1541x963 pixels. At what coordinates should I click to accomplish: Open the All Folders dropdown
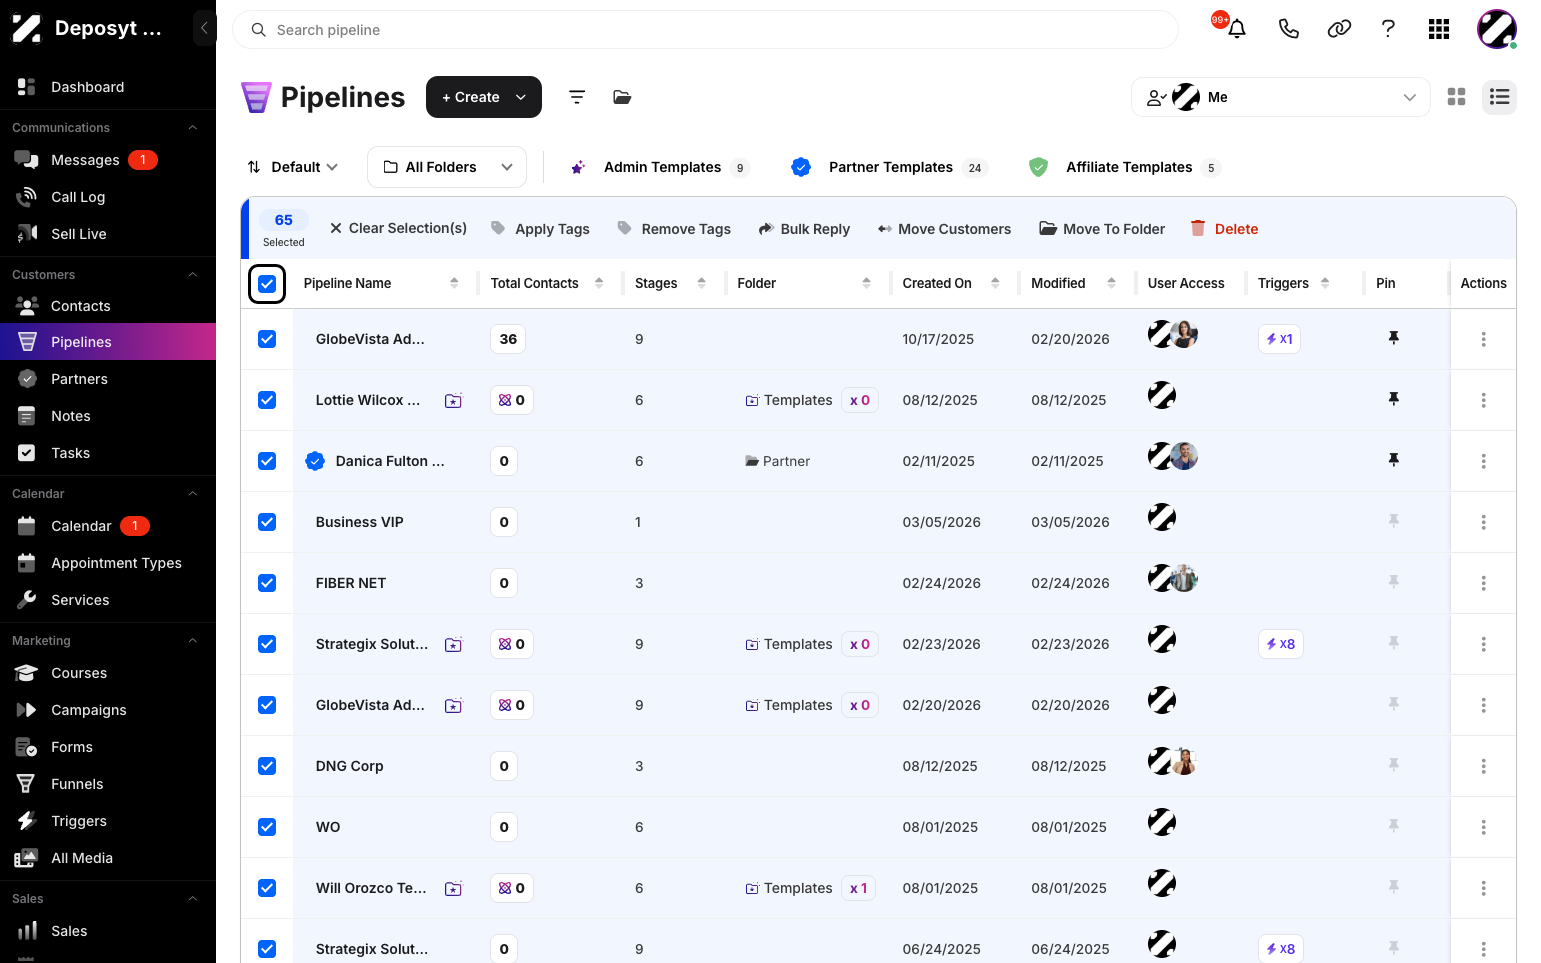click(447, 167)
